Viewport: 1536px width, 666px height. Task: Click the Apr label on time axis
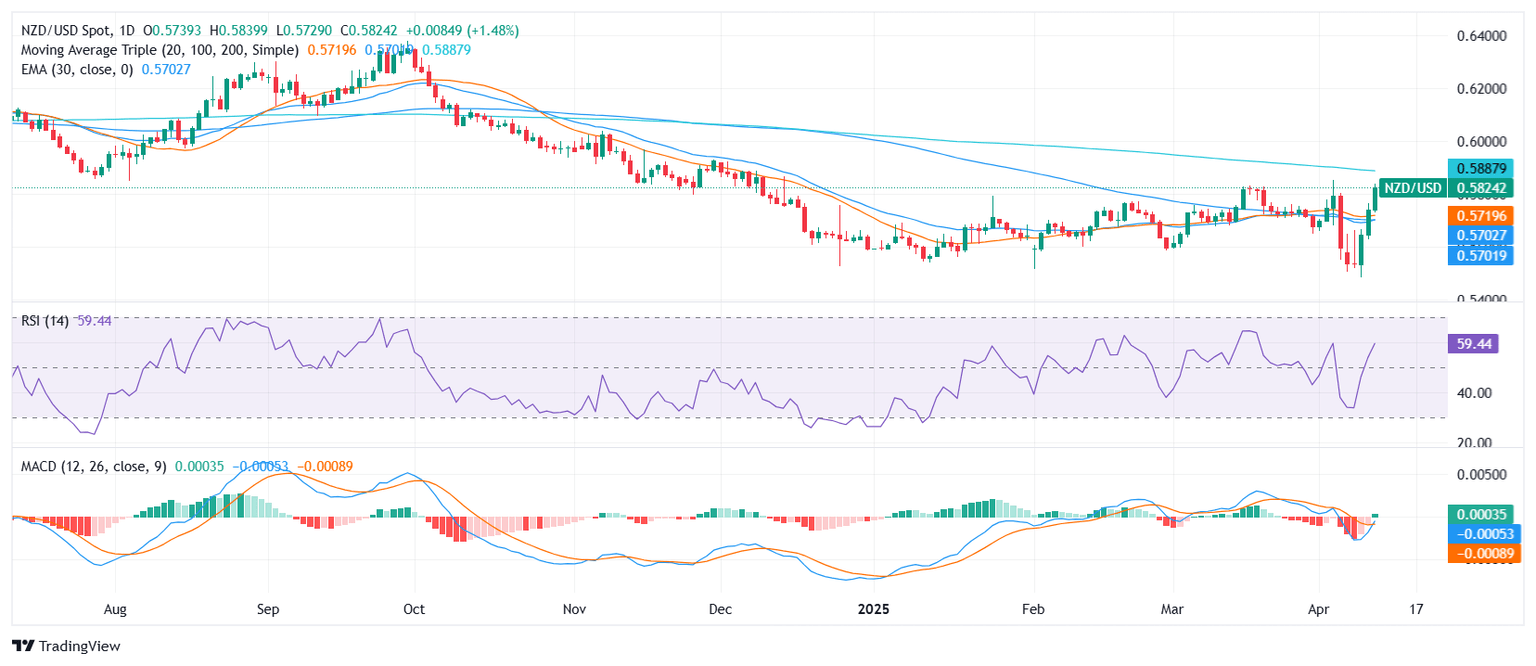pos(1318,607)
